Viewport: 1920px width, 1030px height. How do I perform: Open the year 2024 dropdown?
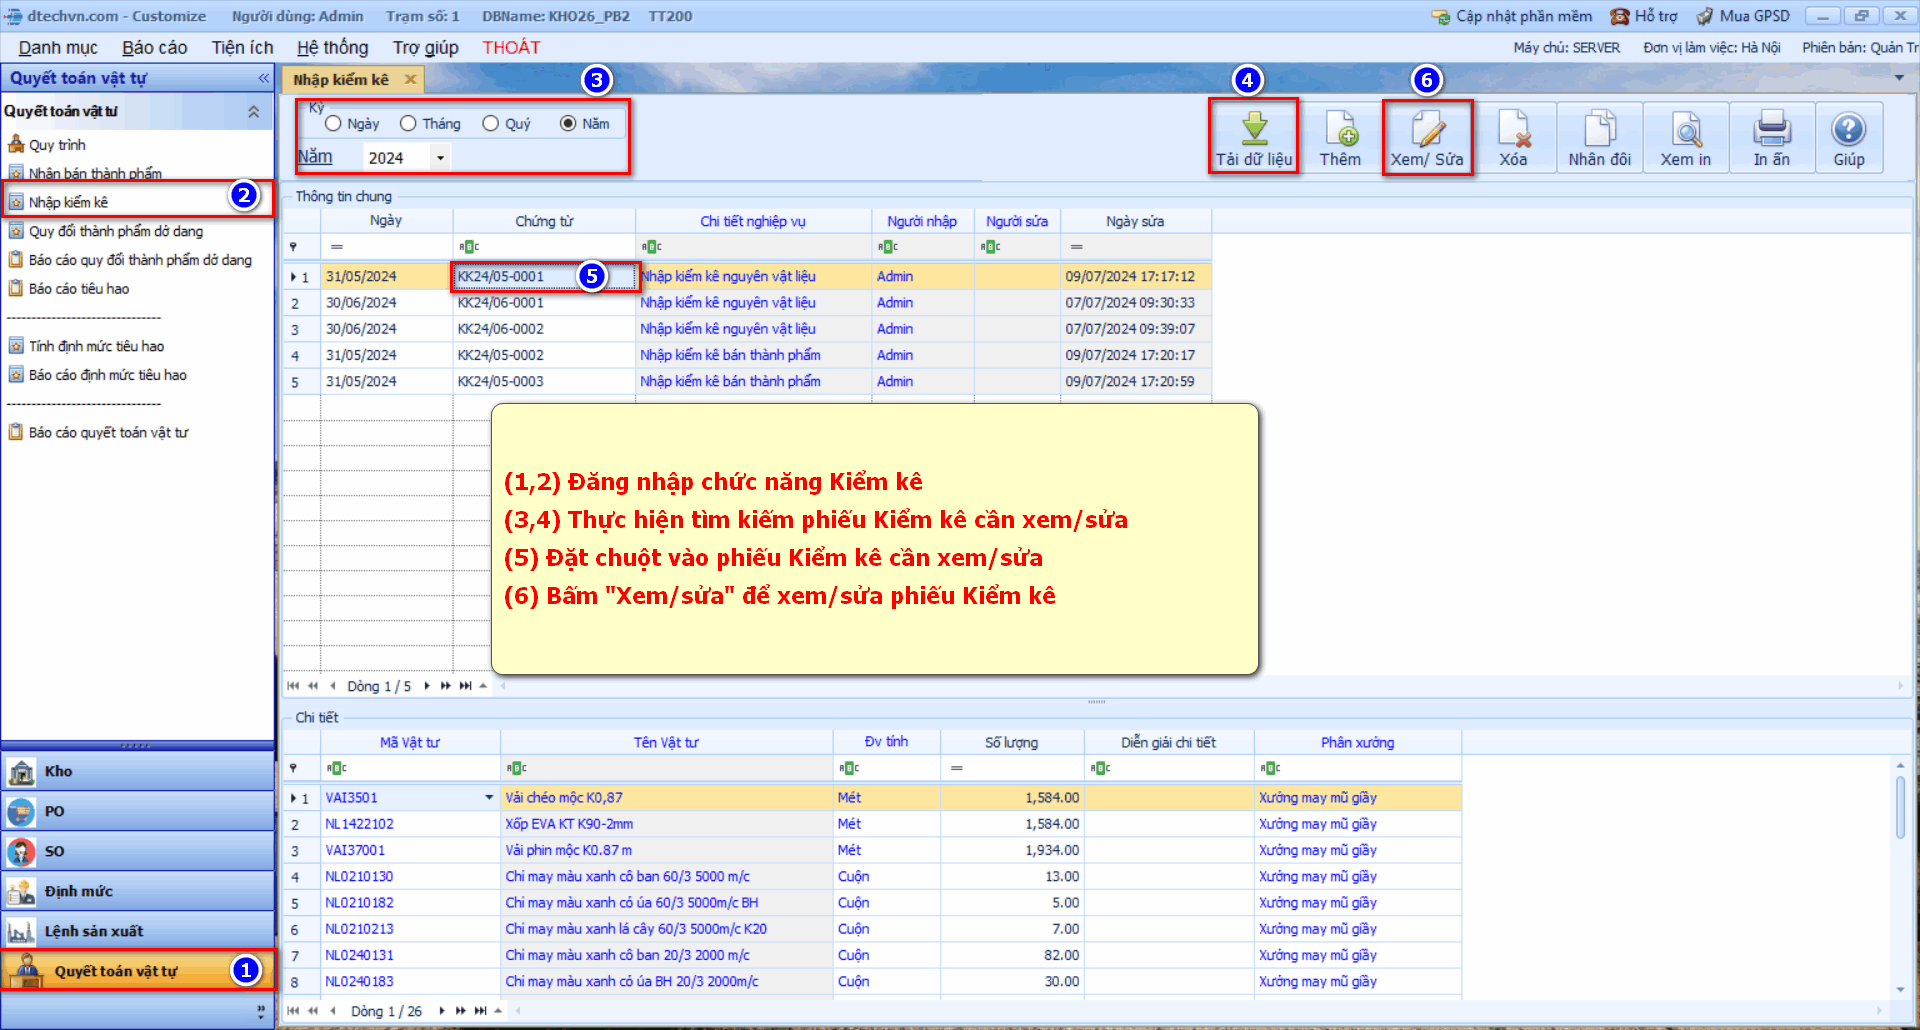[x=440, y=158]
